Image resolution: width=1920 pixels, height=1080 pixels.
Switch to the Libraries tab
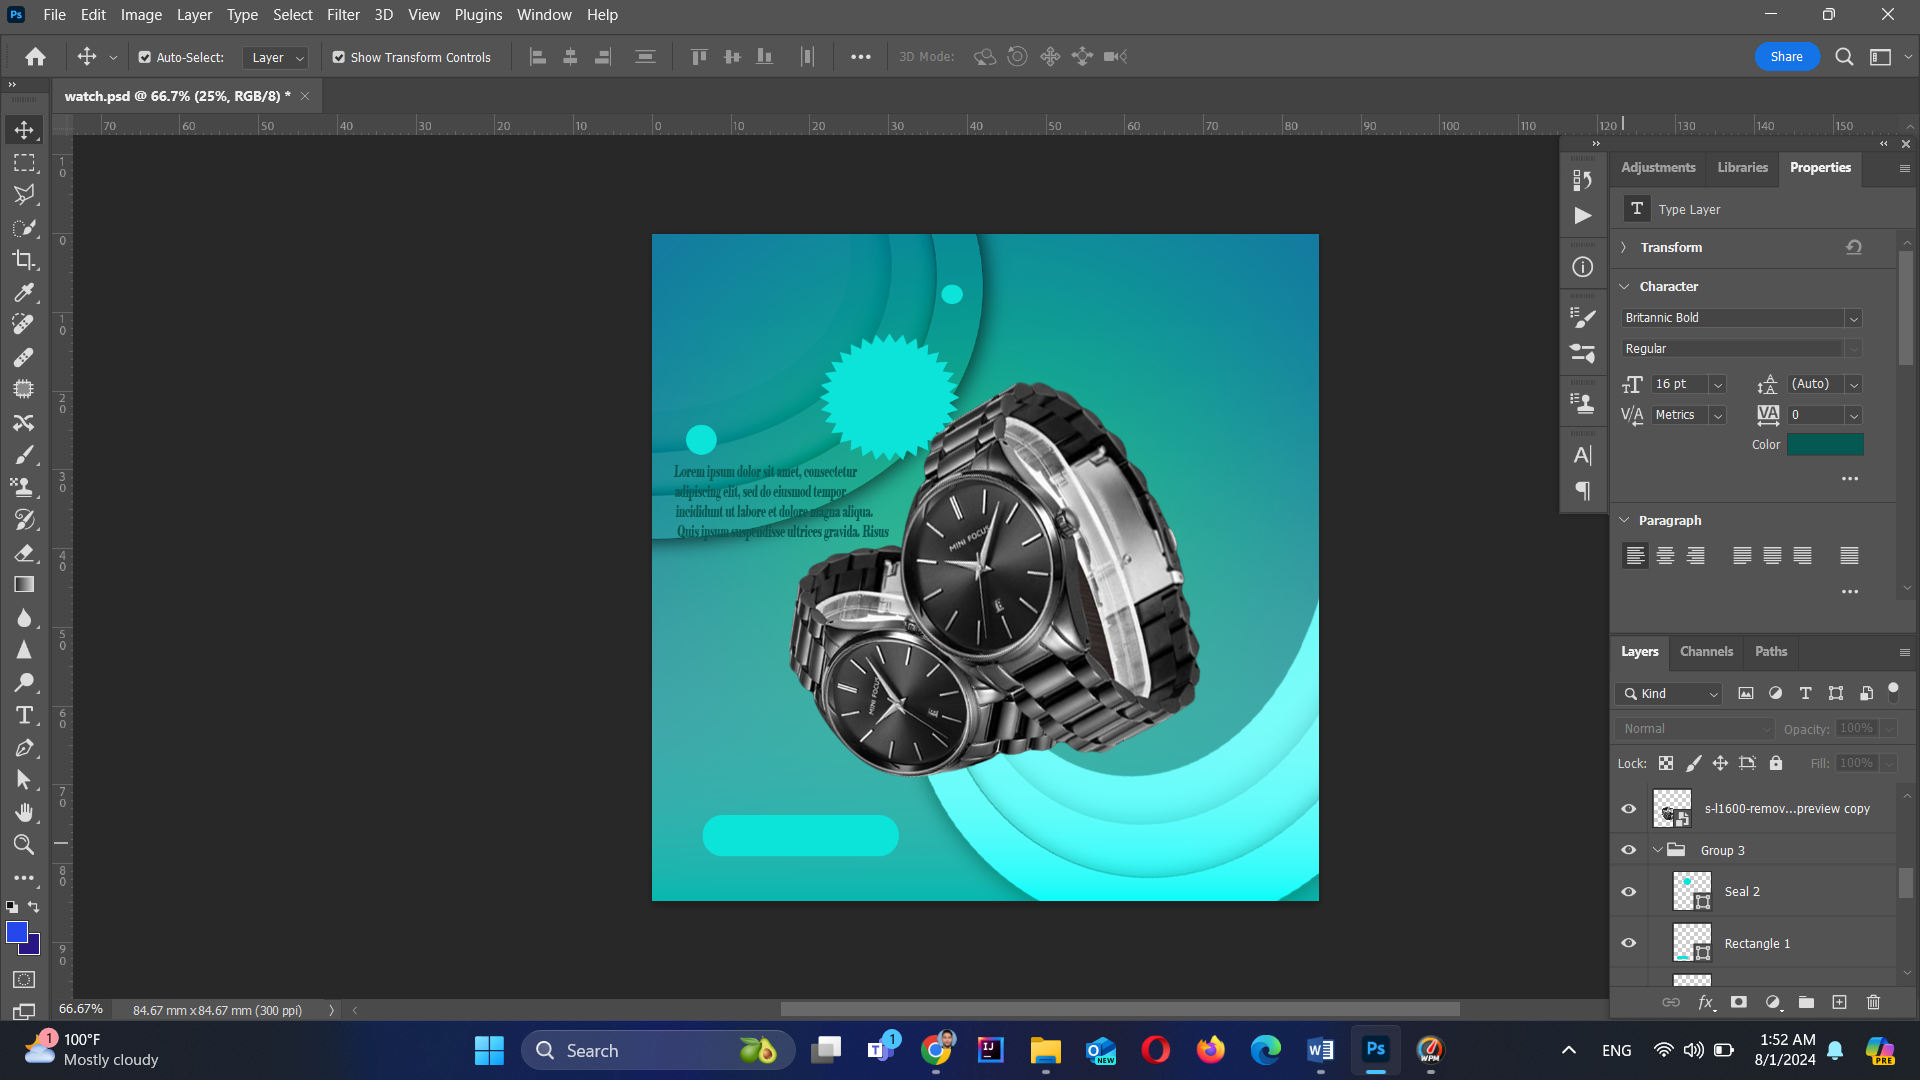(x=1742, y=167)
